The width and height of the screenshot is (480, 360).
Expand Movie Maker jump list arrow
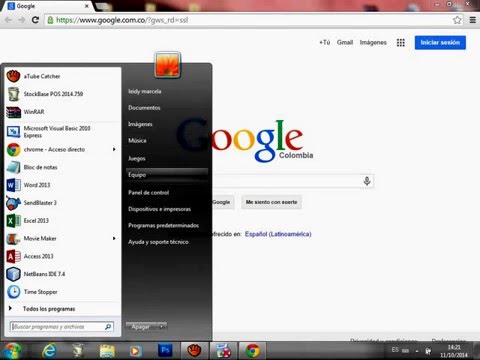point(114,238)
